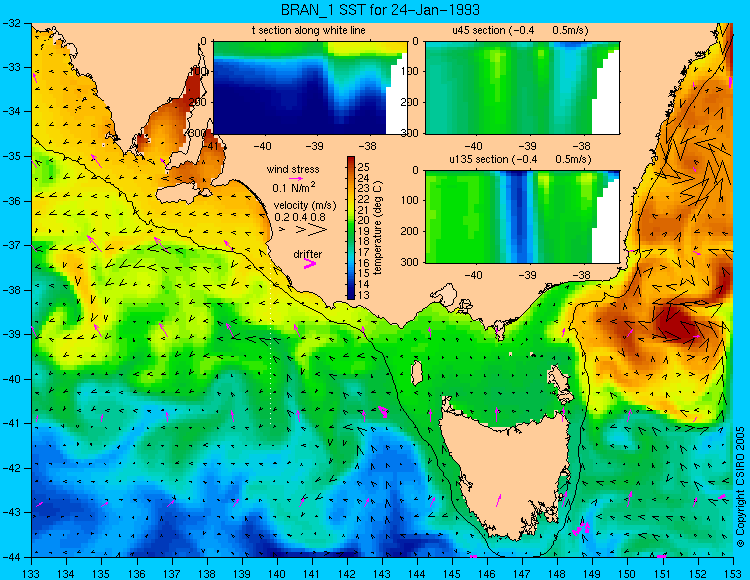Select the 'velocity (m/s)' legend label

(x=305, y=205)
